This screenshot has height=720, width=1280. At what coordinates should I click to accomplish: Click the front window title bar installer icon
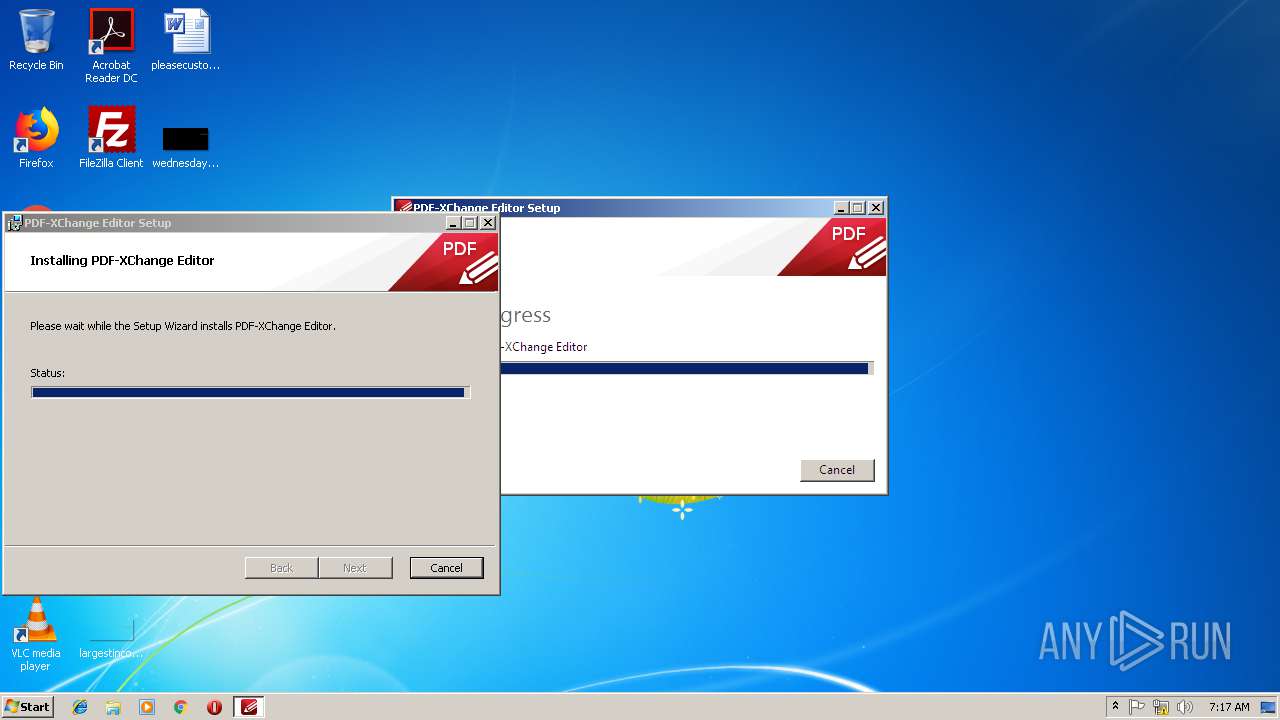pyautogui.click(x=15, y=223)
